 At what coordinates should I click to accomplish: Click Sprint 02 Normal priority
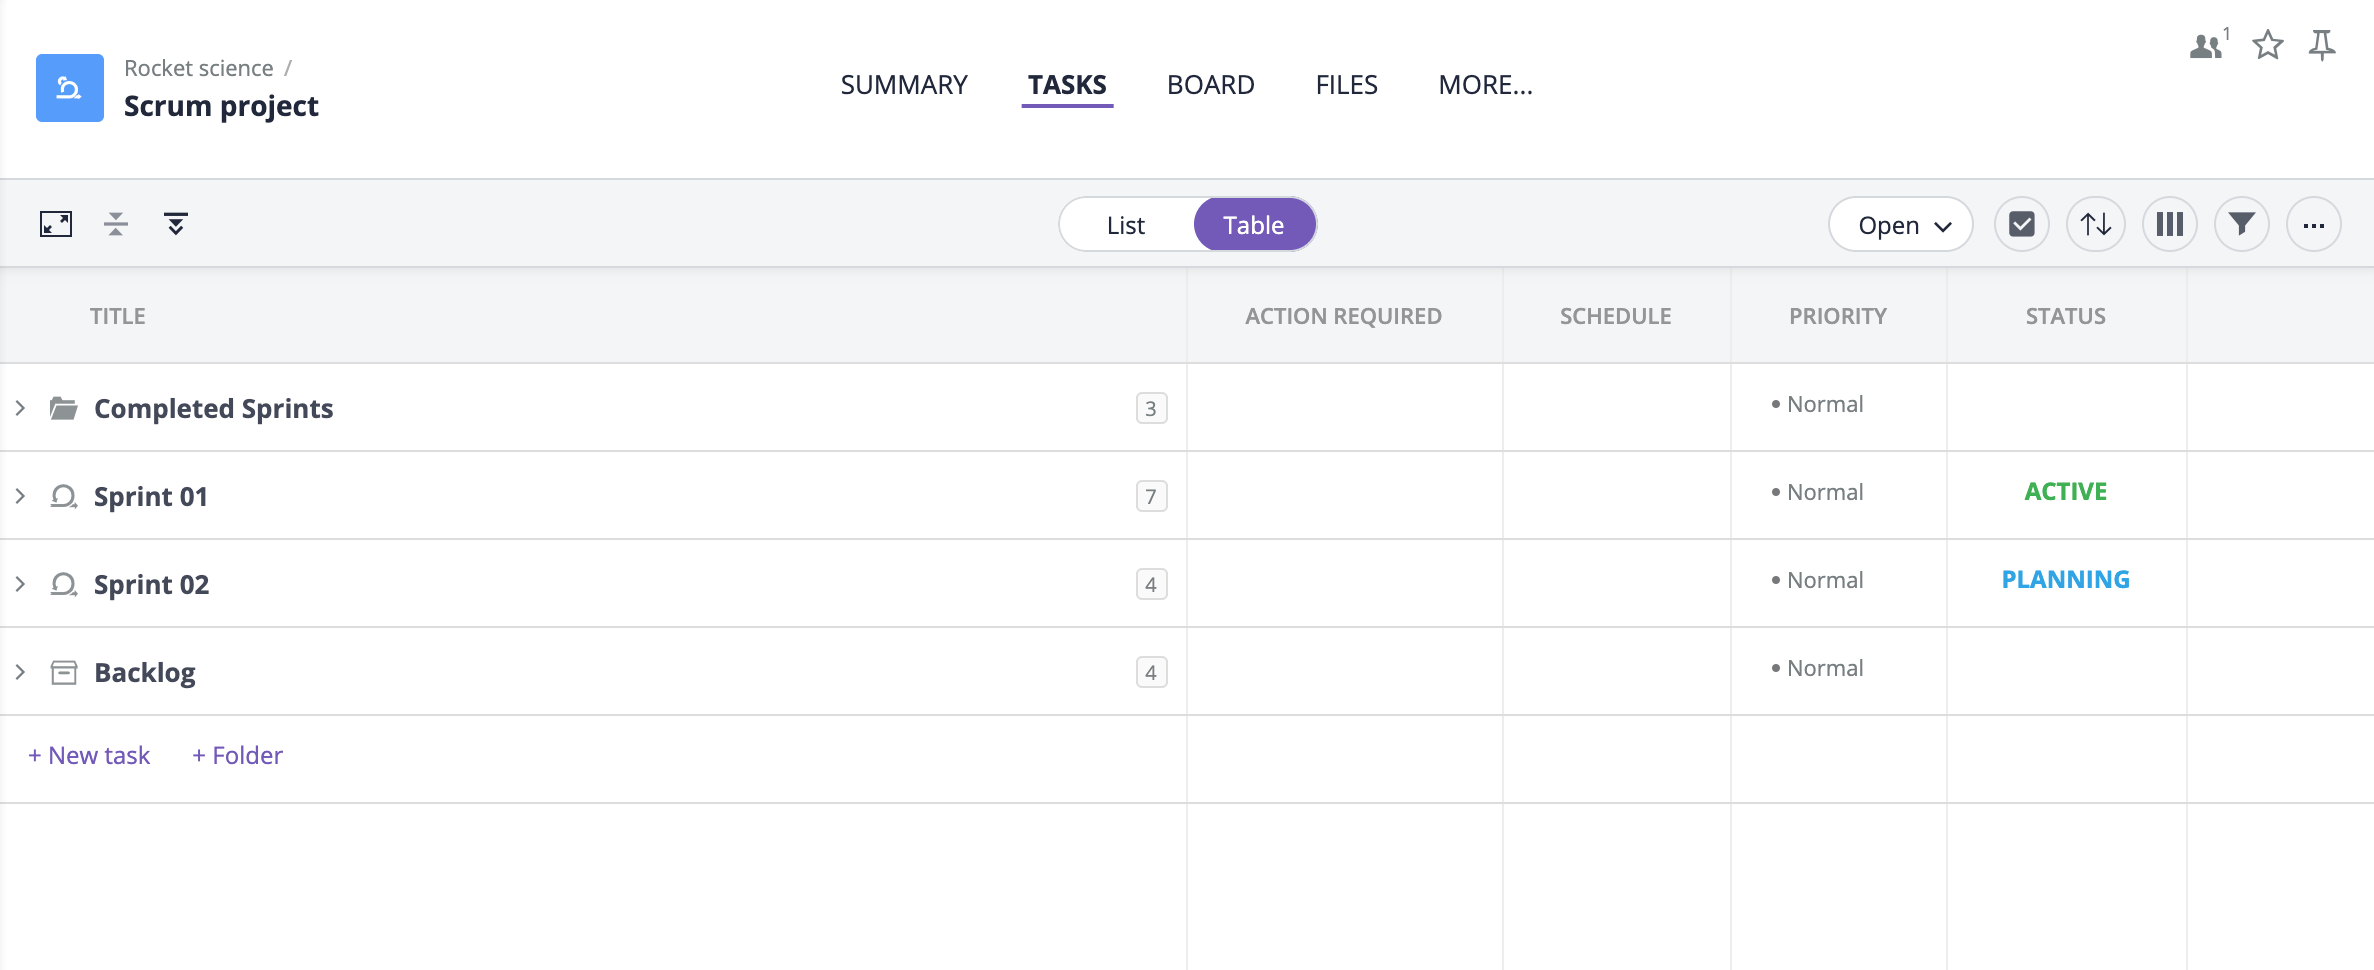1817,580
